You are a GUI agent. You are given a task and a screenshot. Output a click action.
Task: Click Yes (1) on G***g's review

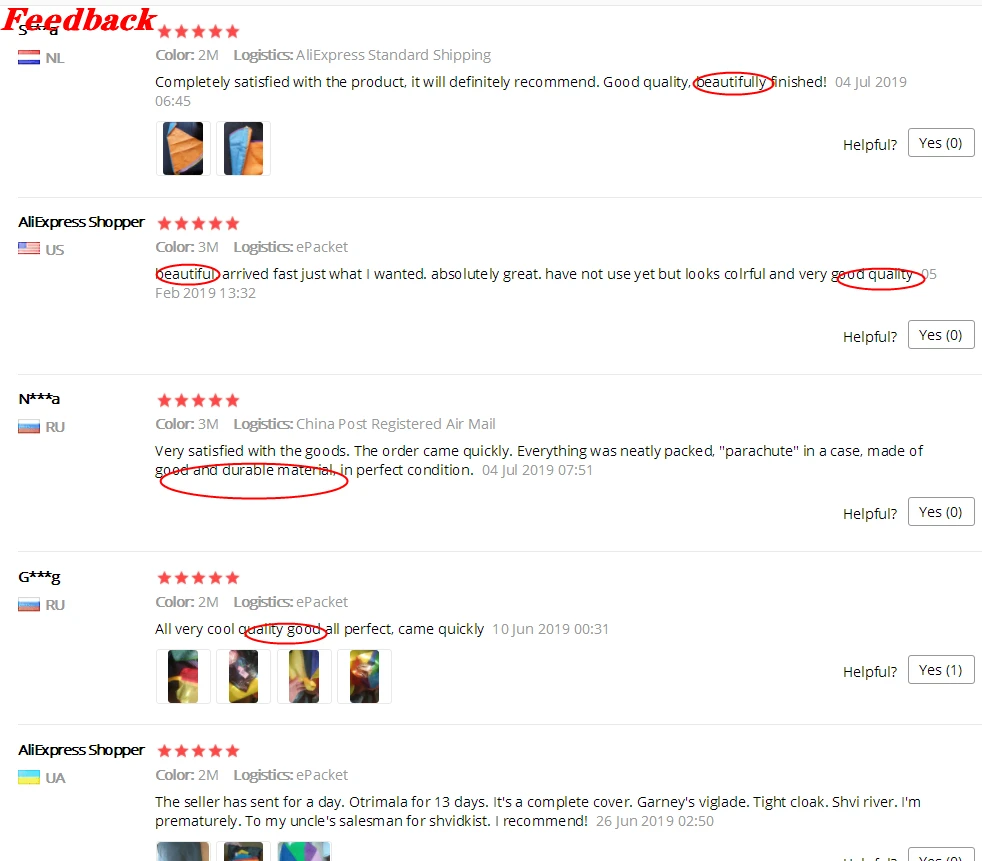coord(941,670)
